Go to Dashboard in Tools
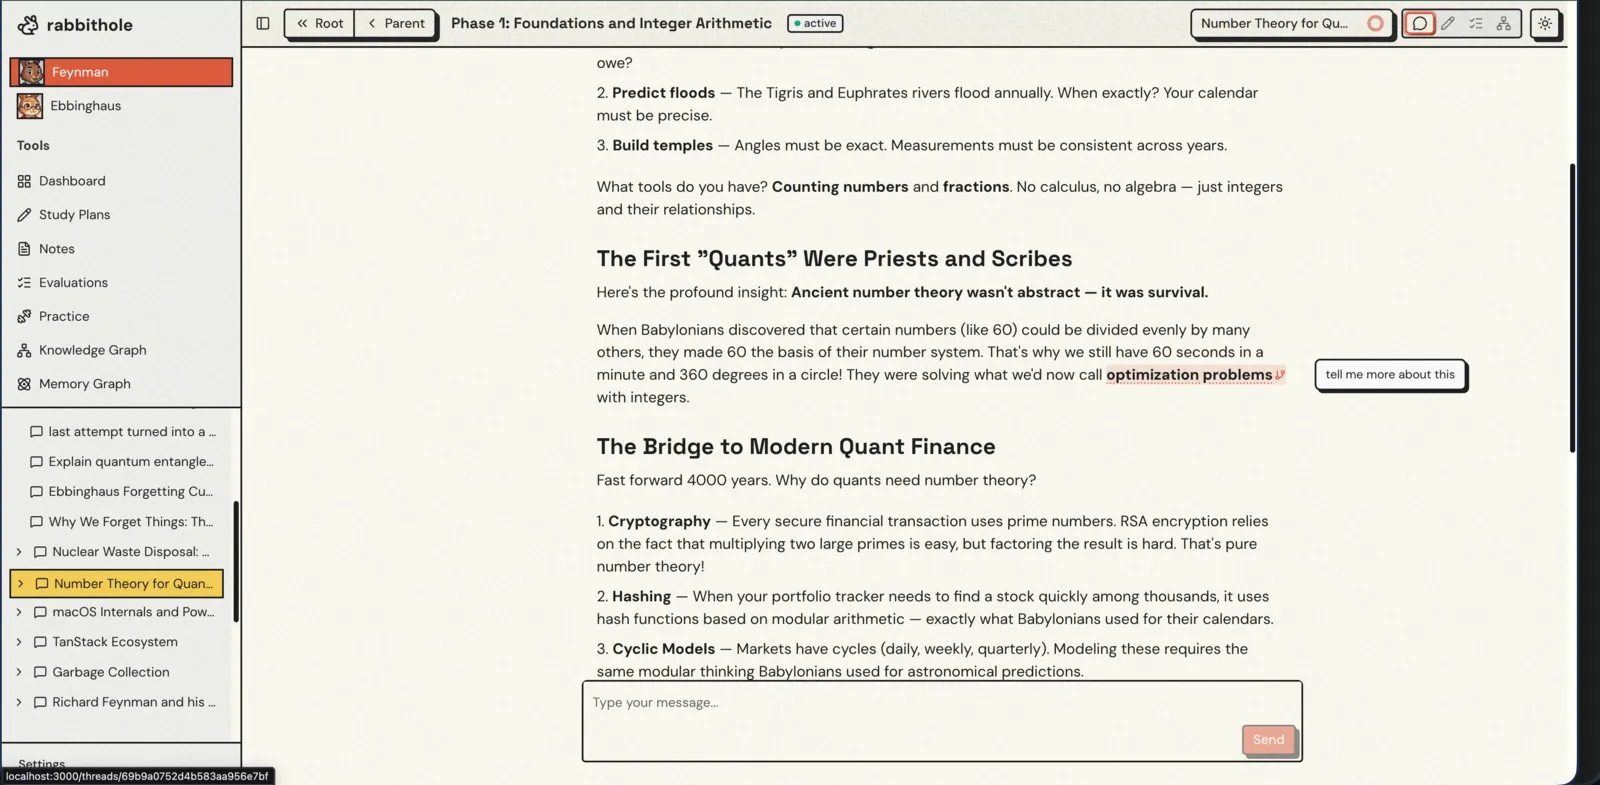The image size is (1600, 785). tap(71, 181)
